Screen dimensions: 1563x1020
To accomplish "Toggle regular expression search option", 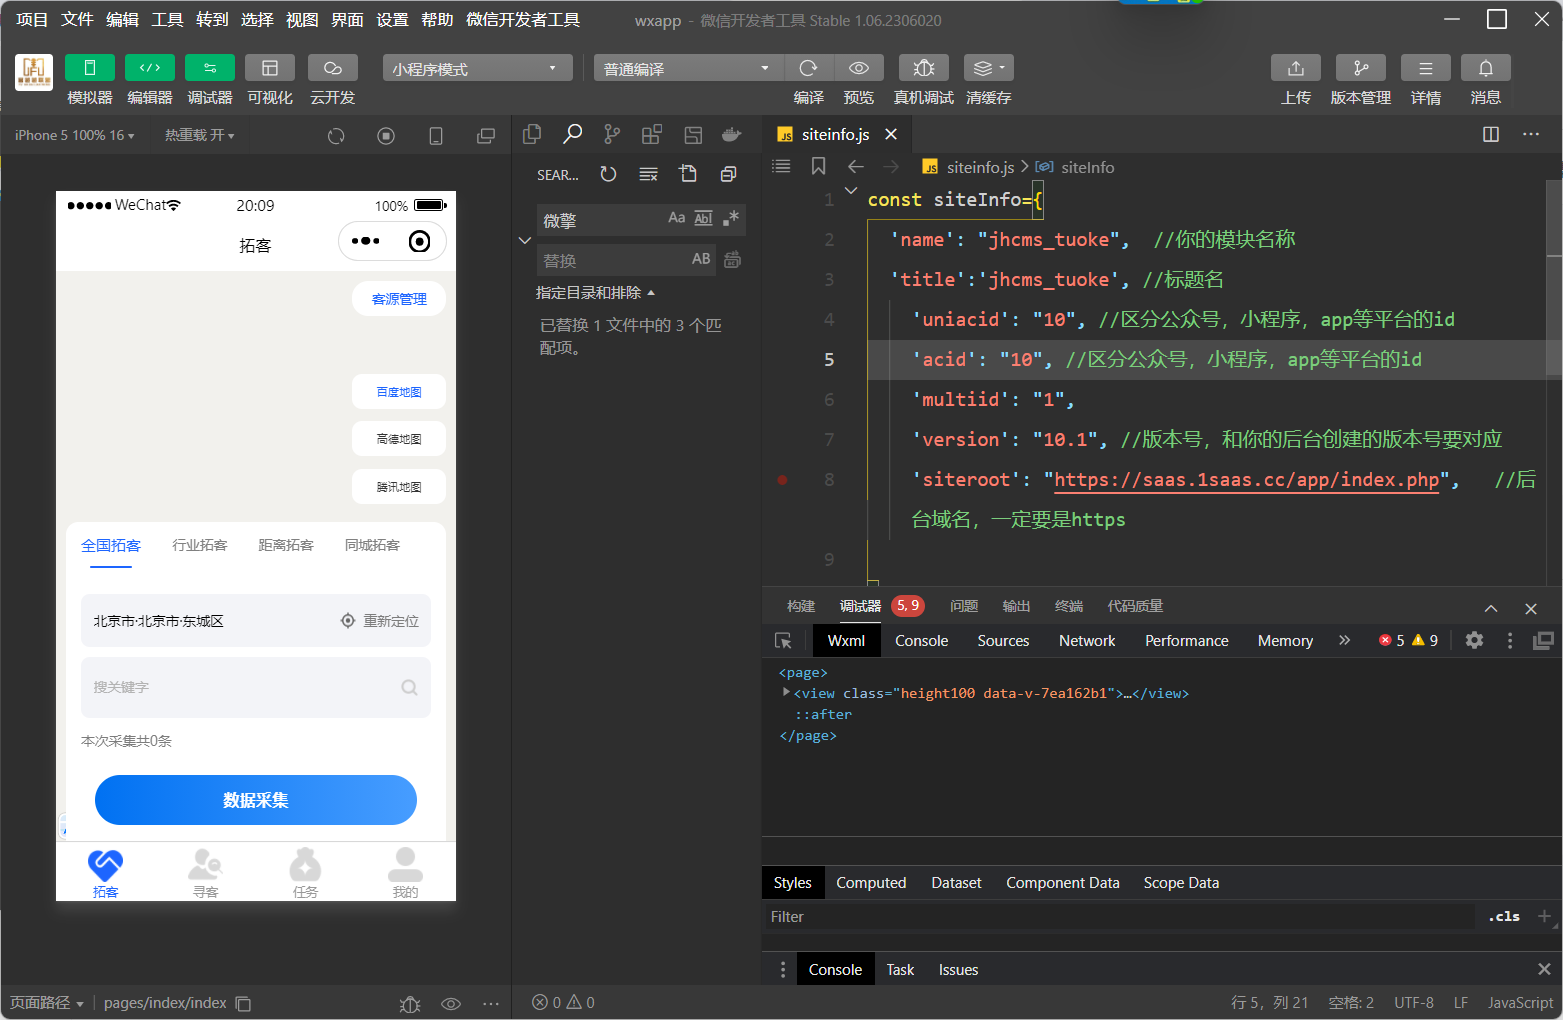I will pos(731,218).
